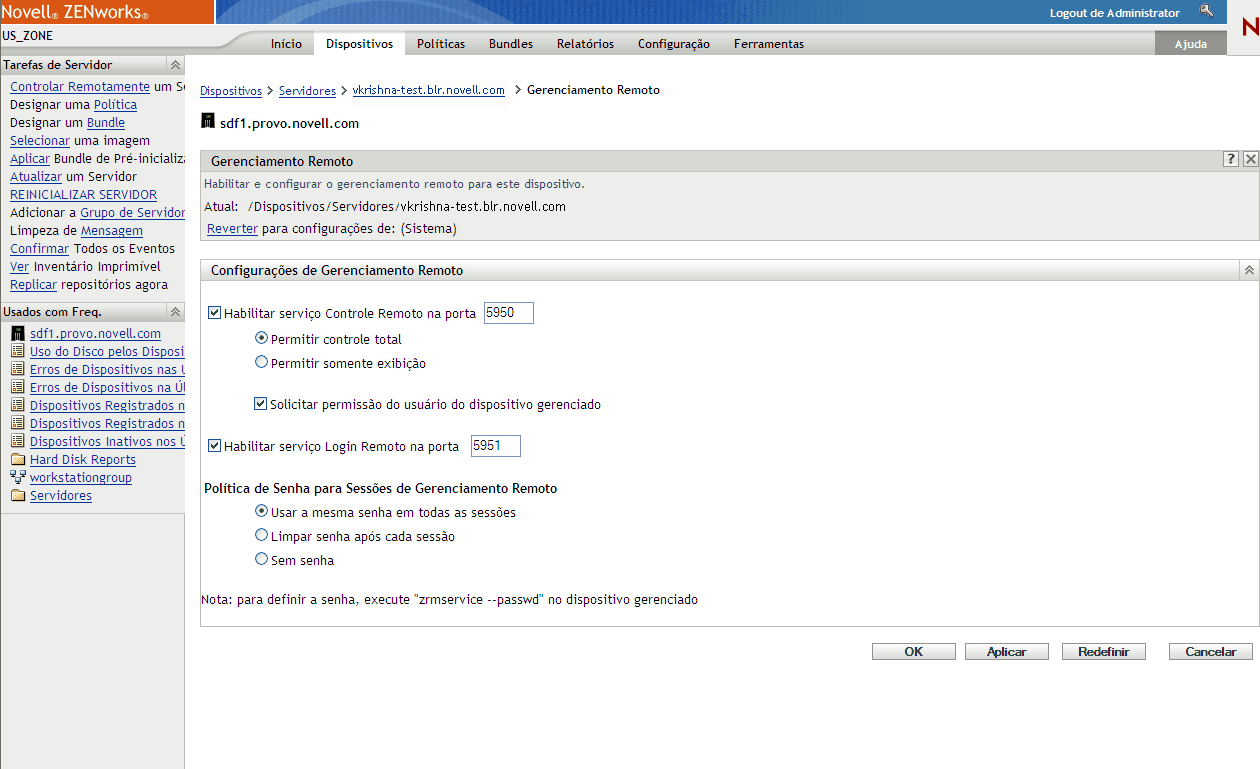Open the key icon beside Logout de Administrator
Image resolution: width=1260 pixels, height=769 pixels.
[1206, 12]
